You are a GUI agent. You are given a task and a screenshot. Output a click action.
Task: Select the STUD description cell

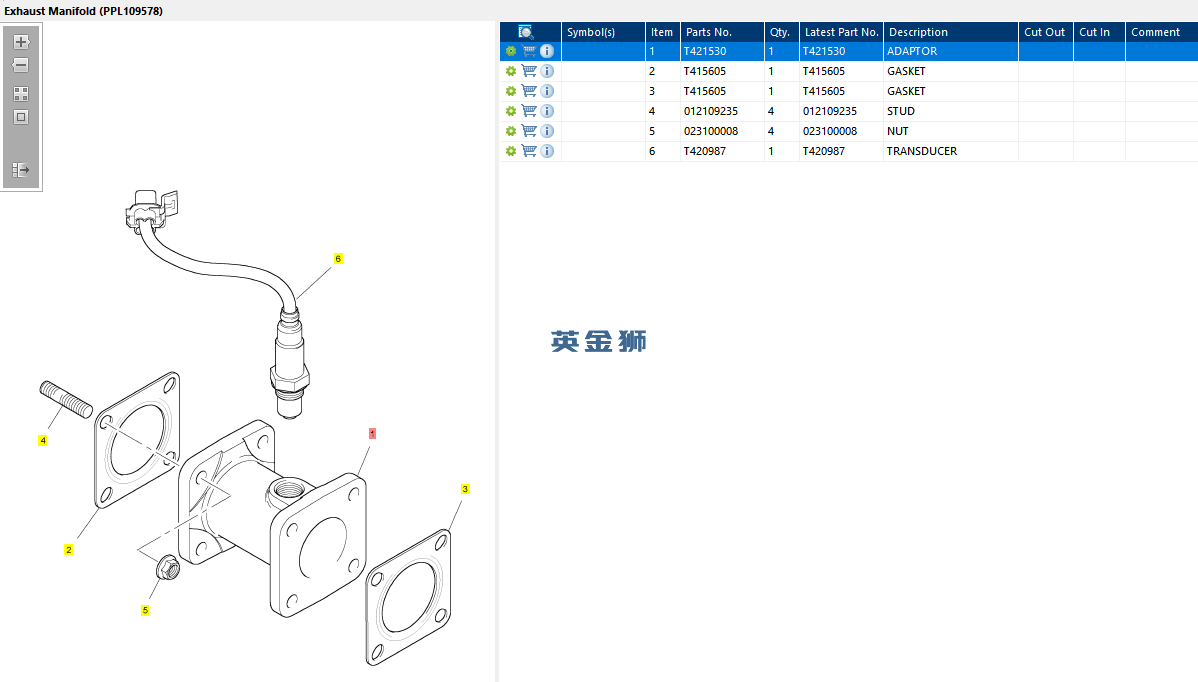point(950,112)
